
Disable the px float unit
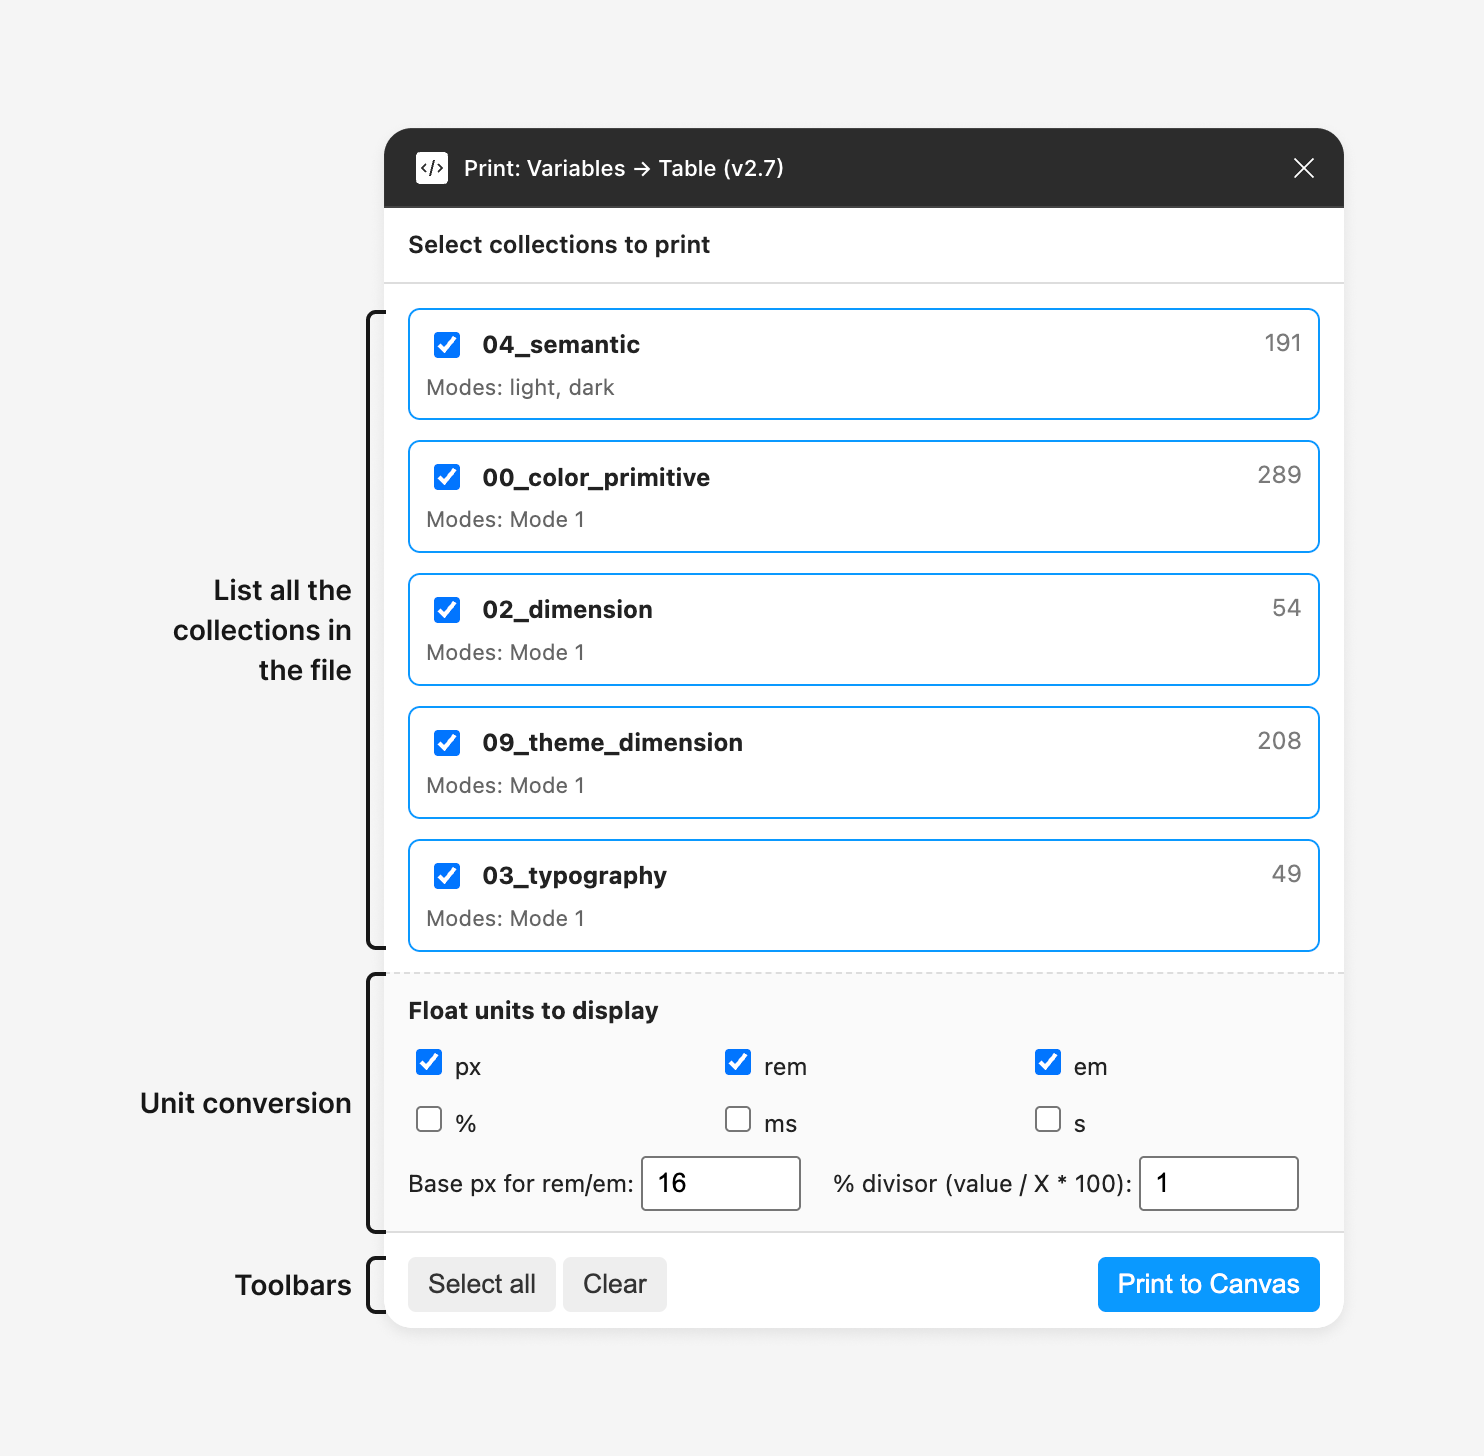[429, 1062]
